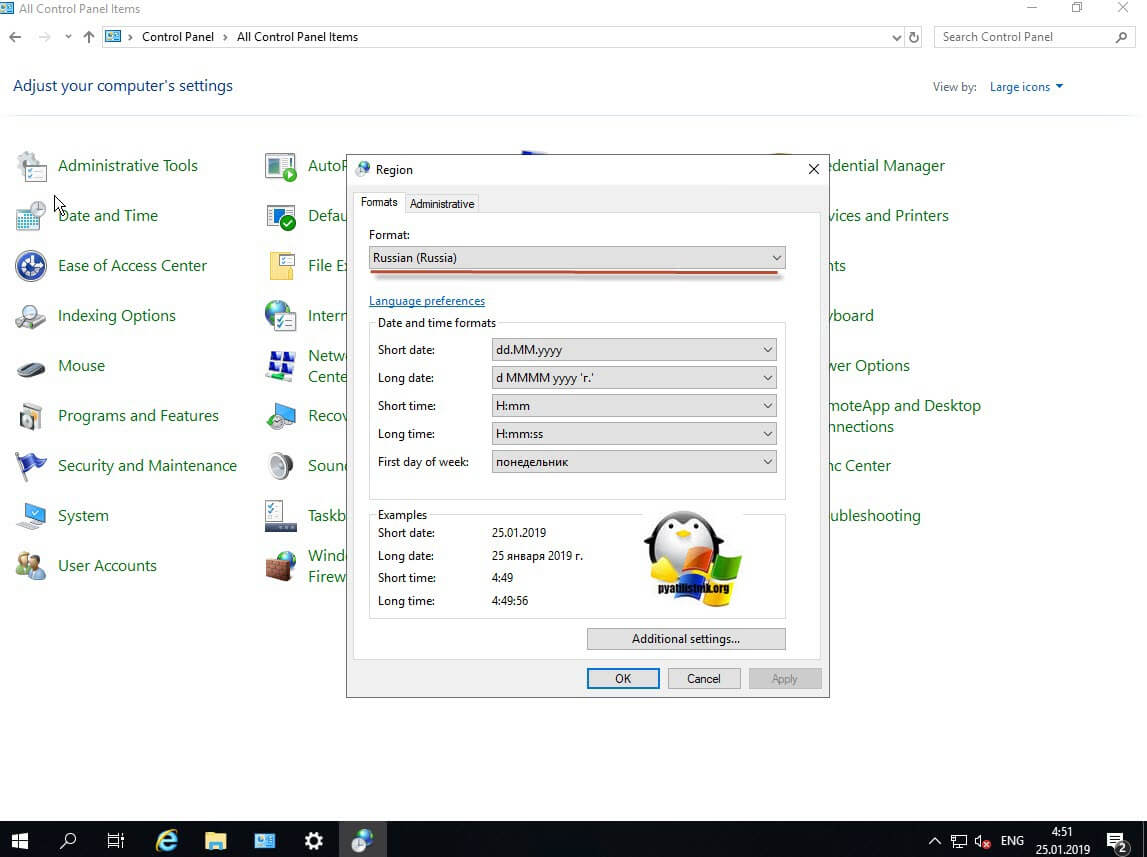Open Internet Explorer from the taskbar
This screenshot has height=857, width=1147.
pyautogui.click(x=166, y=840)
